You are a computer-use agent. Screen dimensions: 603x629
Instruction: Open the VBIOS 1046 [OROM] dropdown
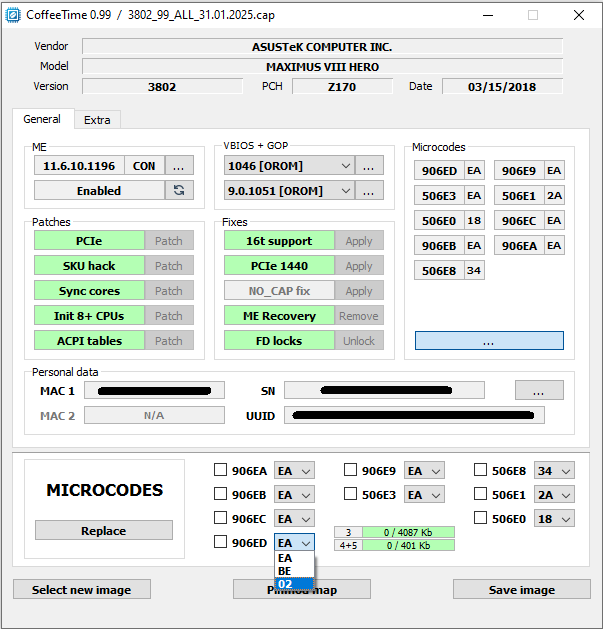point(289,165)
